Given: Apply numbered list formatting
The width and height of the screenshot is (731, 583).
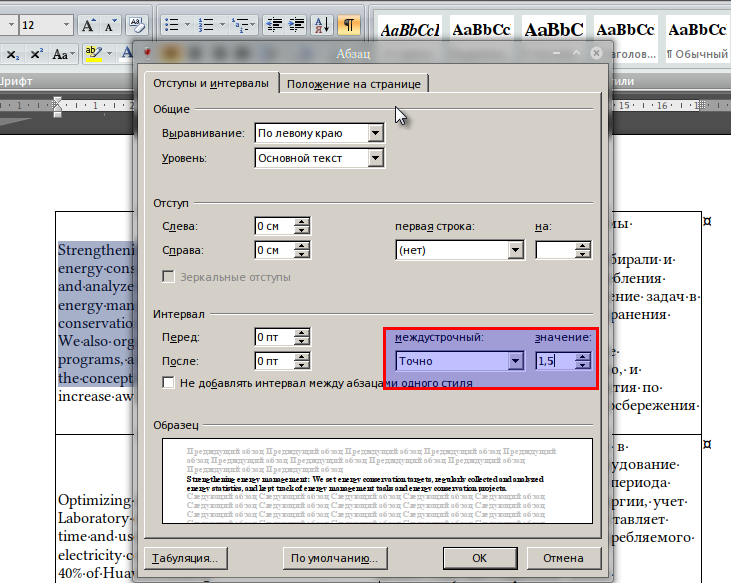Looking at the screenshot, I should [206, 25].
